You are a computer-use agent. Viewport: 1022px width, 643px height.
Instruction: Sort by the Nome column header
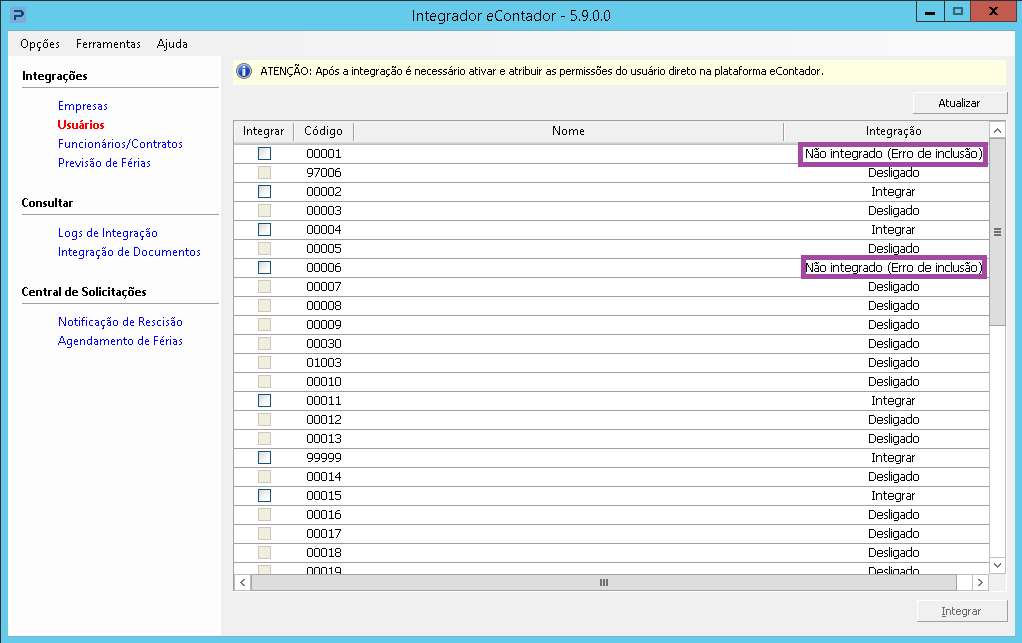pyautogui.click(x=568, y=131)
